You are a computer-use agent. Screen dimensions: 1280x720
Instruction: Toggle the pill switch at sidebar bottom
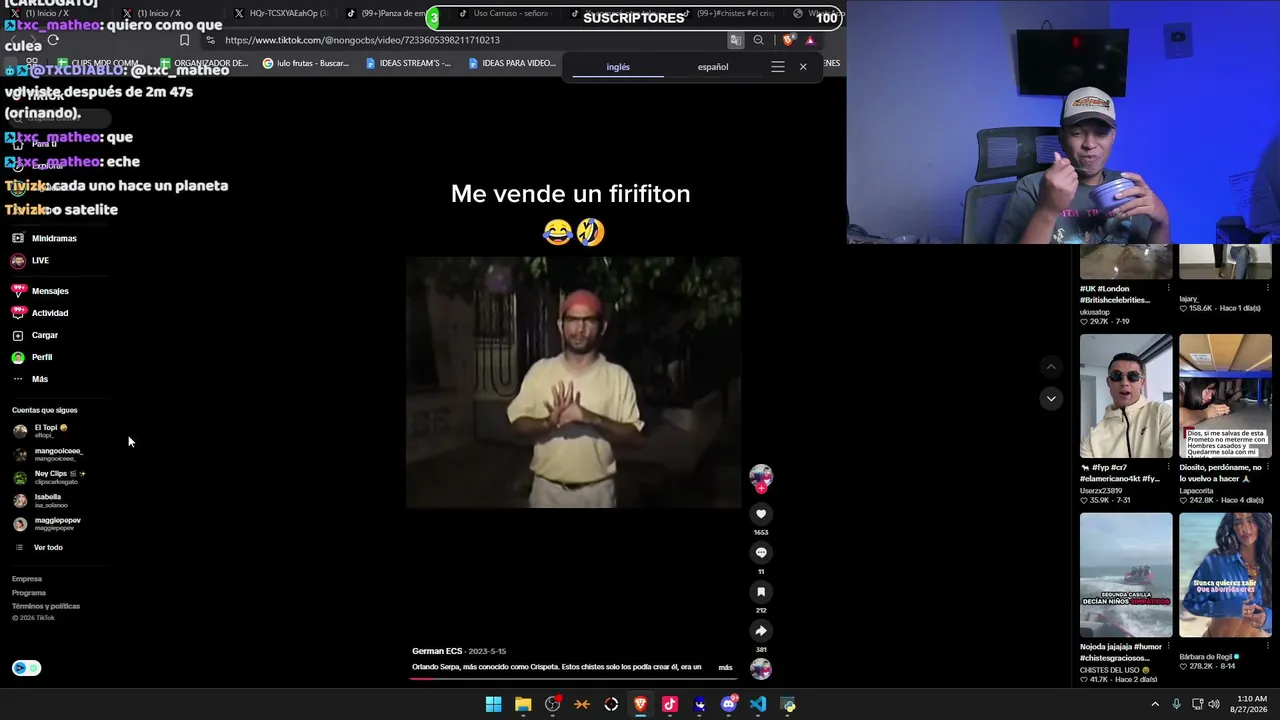27,668
